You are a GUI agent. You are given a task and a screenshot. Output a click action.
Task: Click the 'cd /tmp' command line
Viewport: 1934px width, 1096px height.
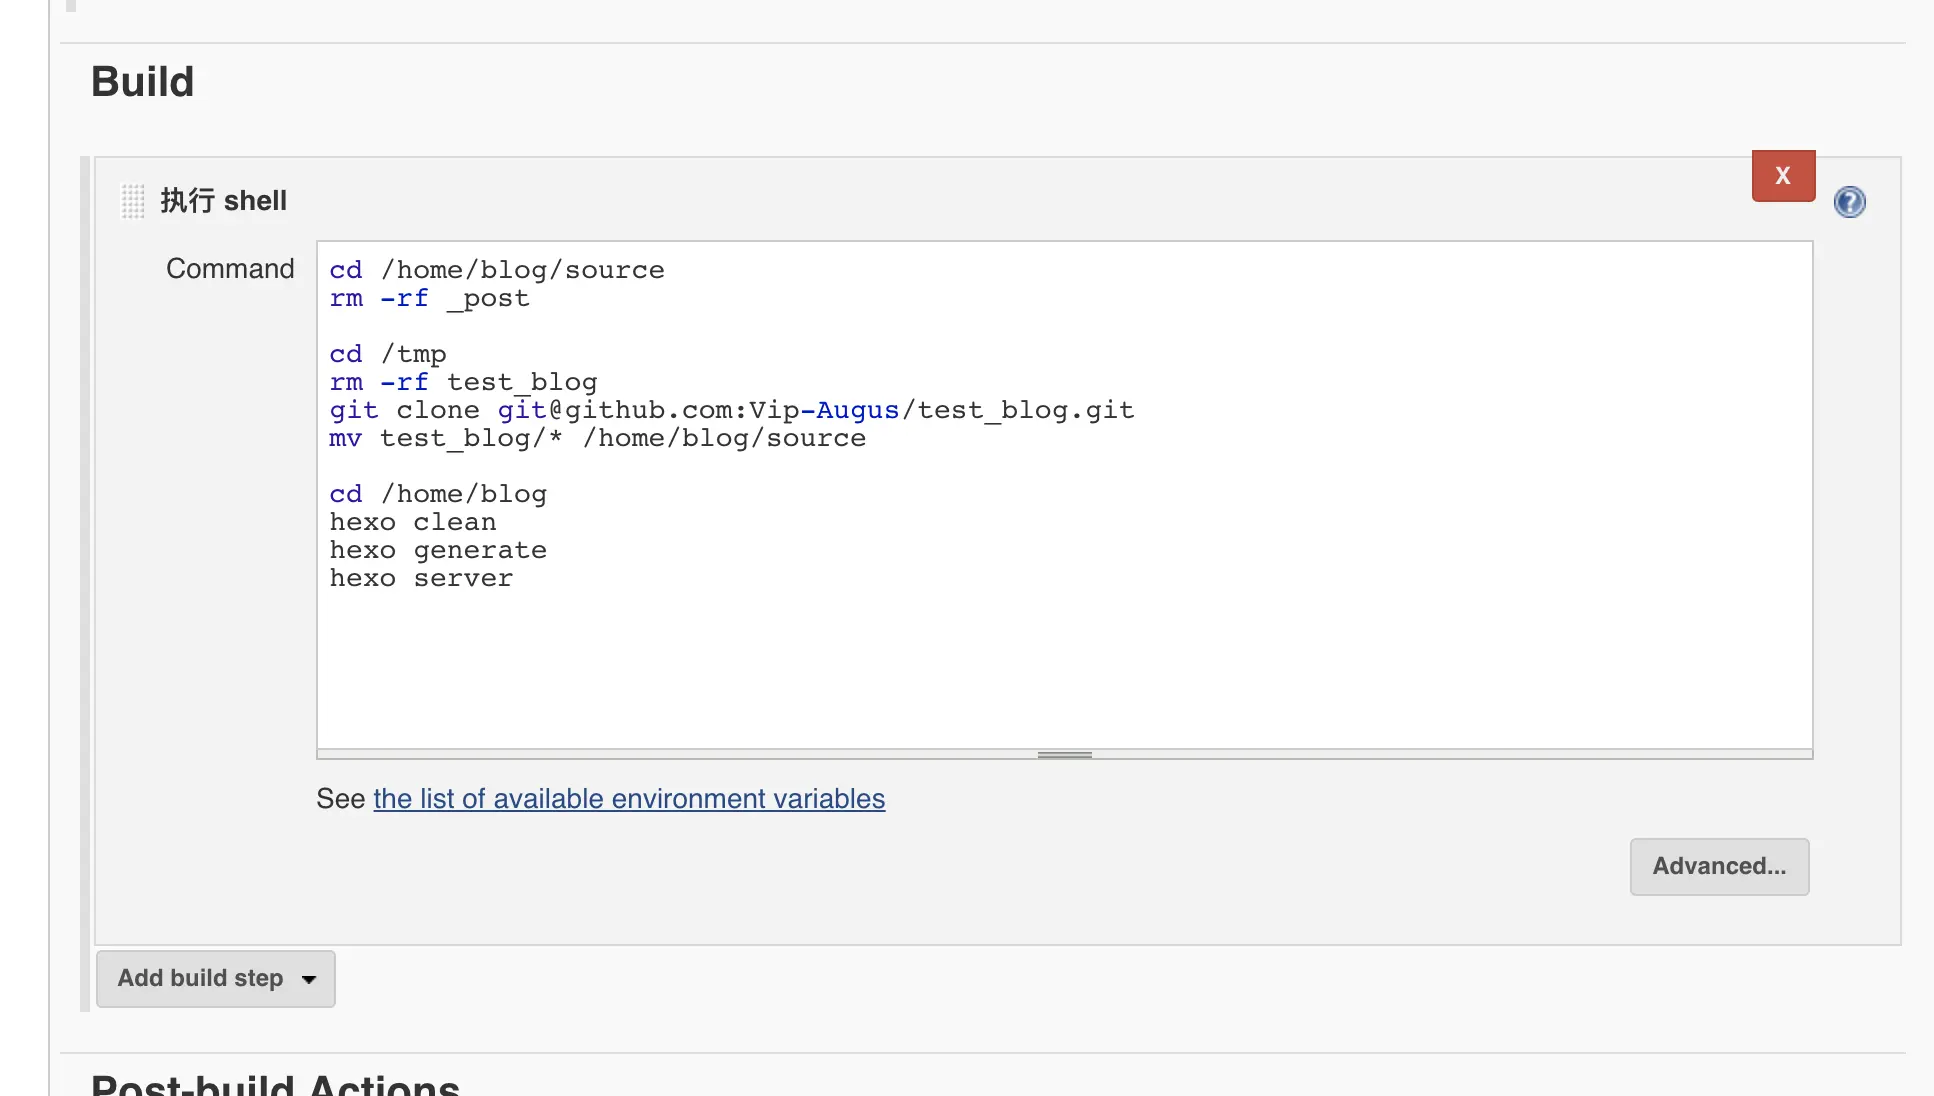pos(388,354)
